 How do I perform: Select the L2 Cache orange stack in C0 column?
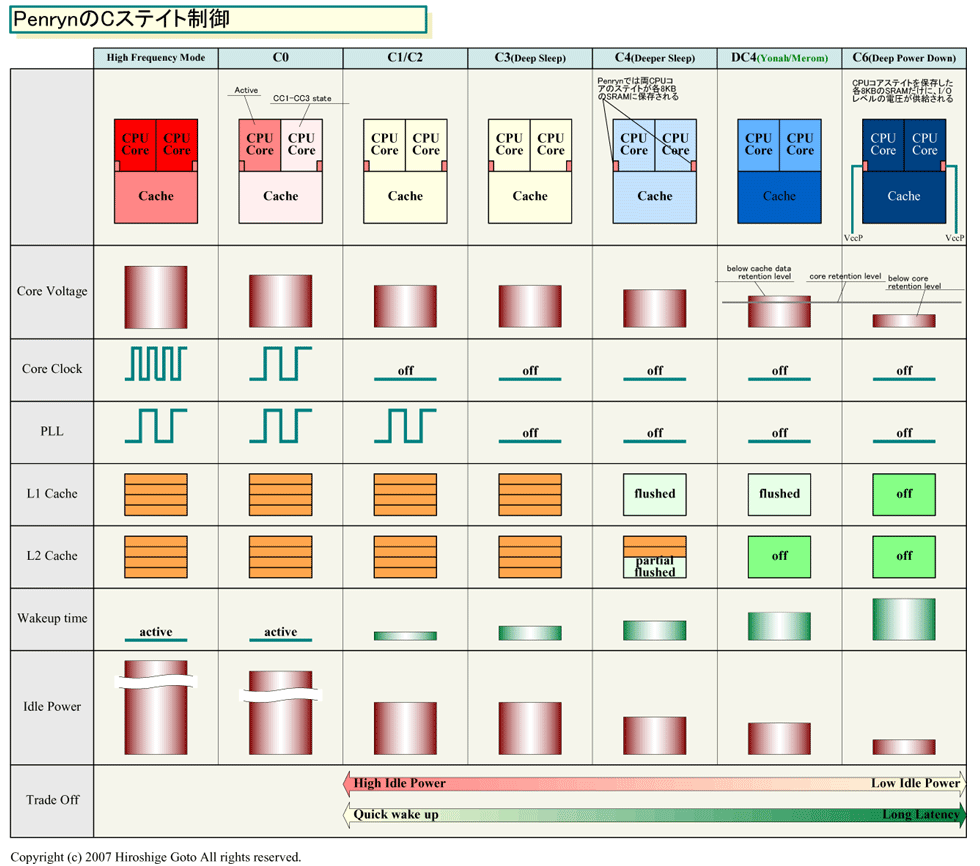pos(280,557)
